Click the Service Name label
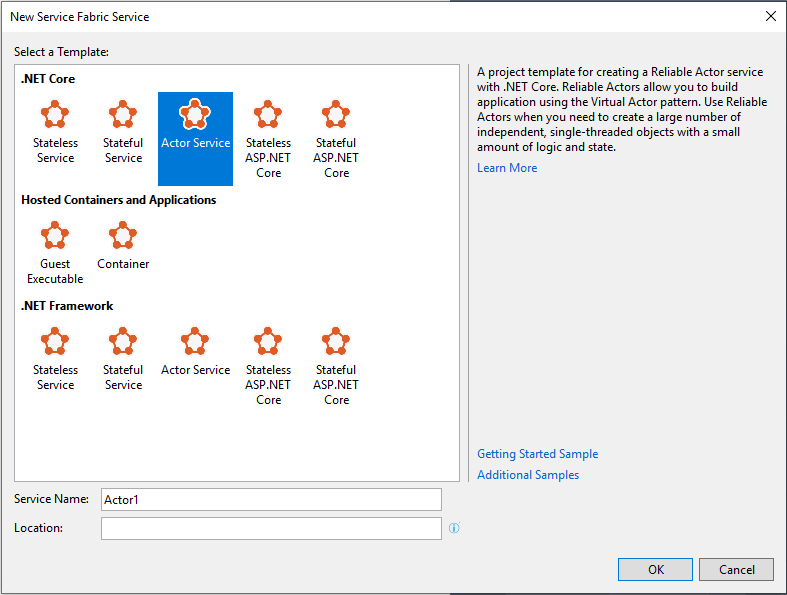Viewport: 787px width, 595px height. tap(51, 499)
